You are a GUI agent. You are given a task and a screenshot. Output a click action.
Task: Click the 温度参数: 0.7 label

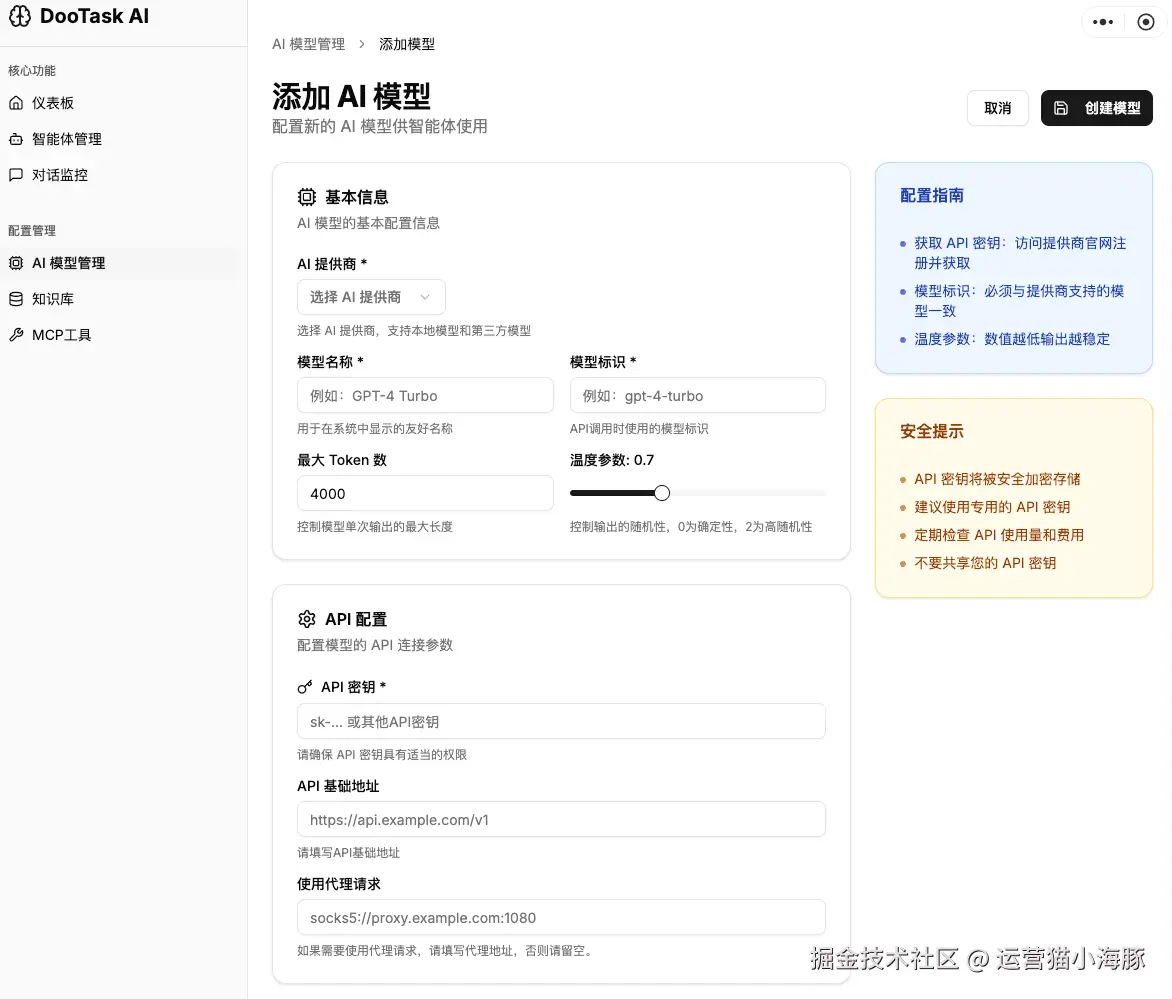click(611, 460)
